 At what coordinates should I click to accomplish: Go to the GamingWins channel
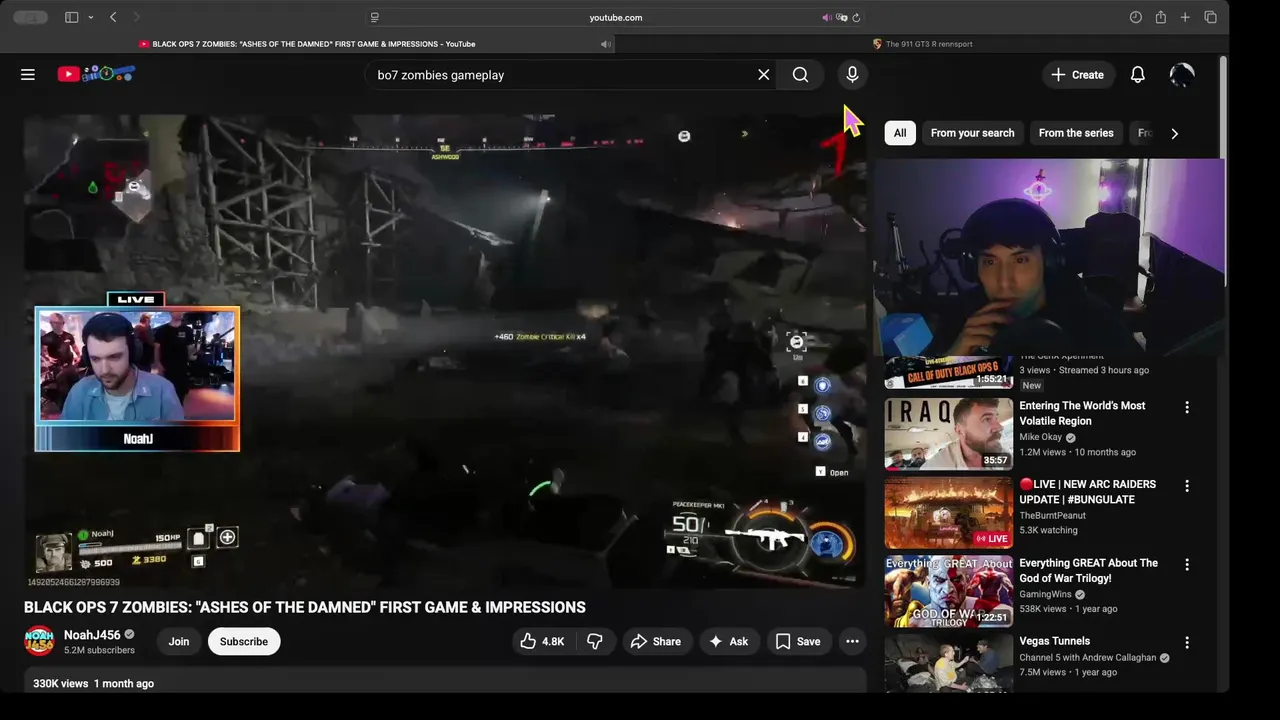[x=1045, y=594]
